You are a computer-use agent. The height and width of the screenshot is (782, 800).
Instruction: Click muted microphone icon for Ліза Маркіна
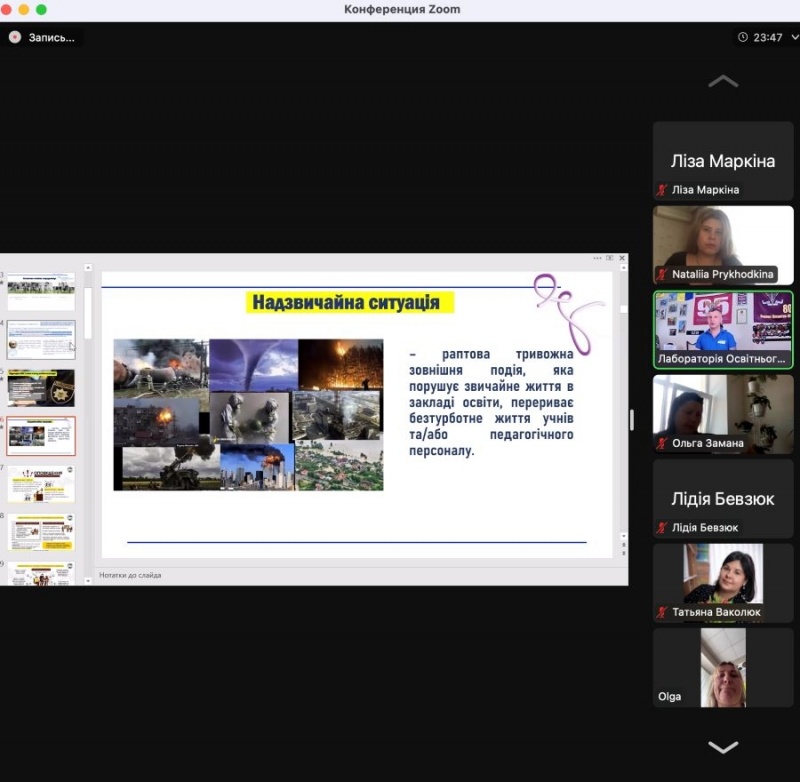(661, 190)
